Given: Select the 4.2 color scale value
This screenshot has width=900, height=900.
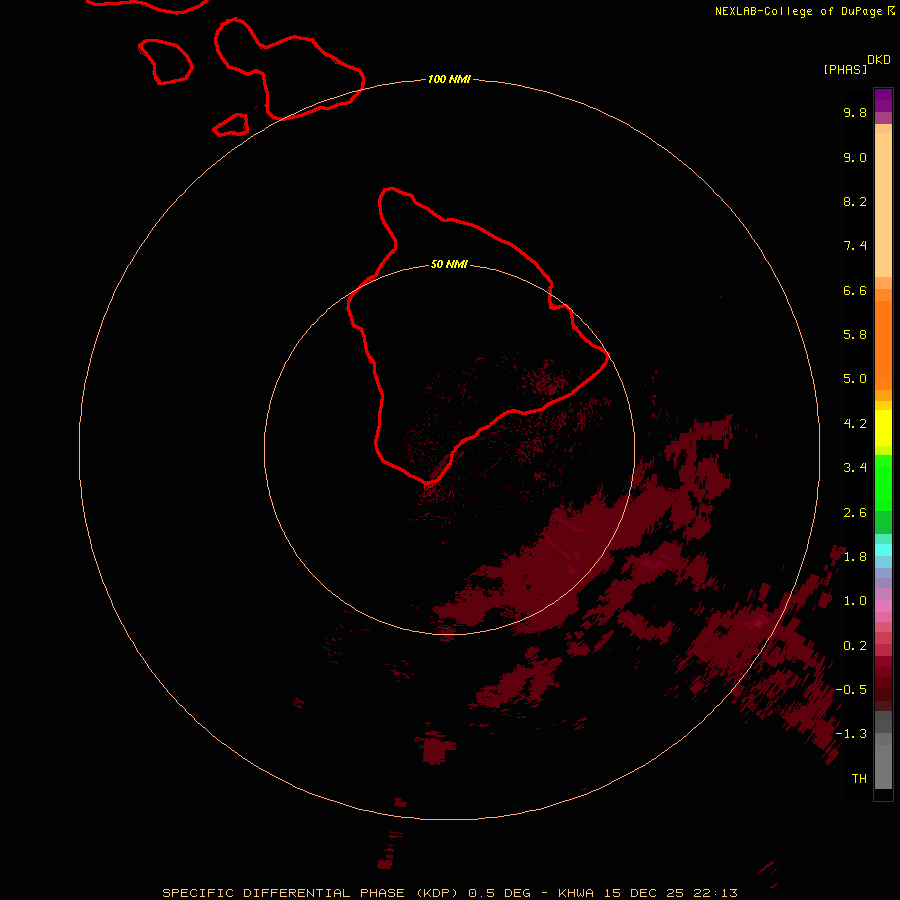Looking at the screenshot, I should [855, 424].
